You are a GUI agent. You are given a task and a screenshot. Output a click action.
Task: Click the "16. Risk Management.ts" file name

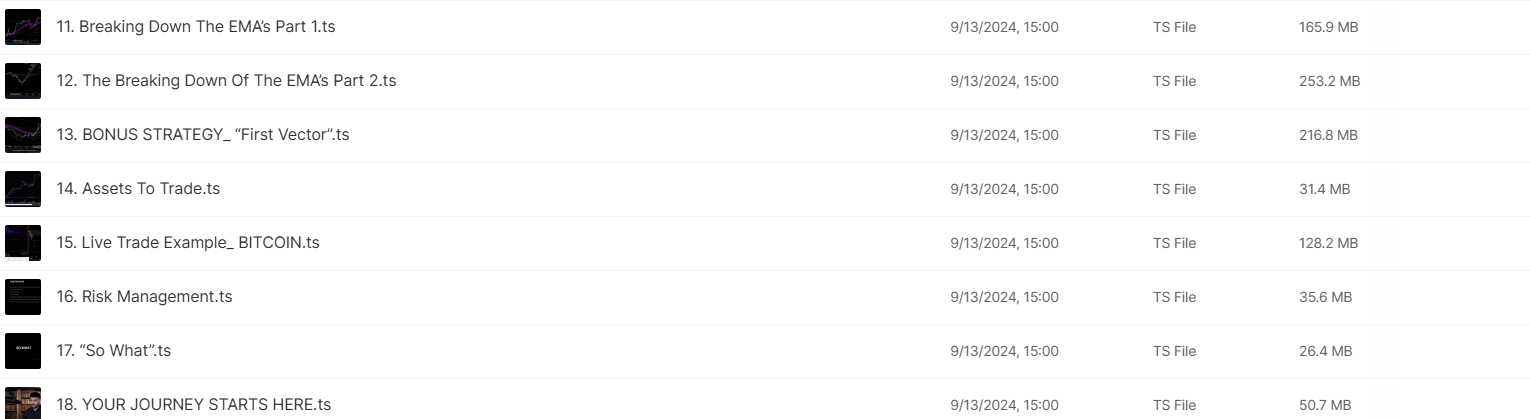[x=144, y=297]
